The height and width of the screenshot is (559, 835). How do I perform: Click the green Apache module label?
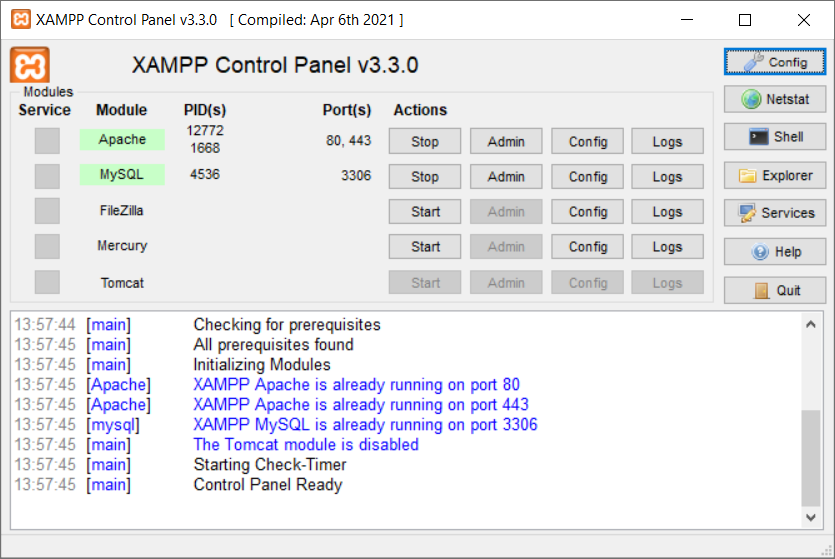(x=122, y=139)
